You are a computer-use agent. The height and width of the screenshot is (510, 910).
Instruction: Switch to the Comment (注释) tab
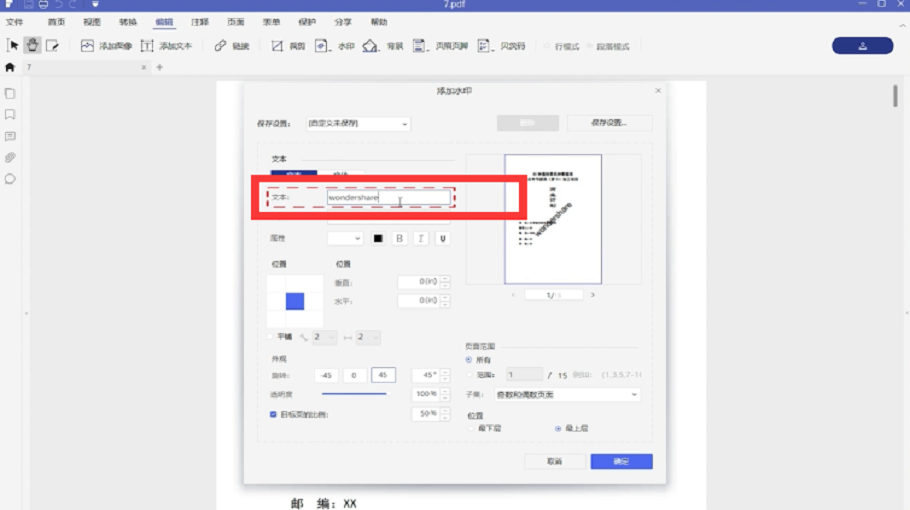[200, 22]
